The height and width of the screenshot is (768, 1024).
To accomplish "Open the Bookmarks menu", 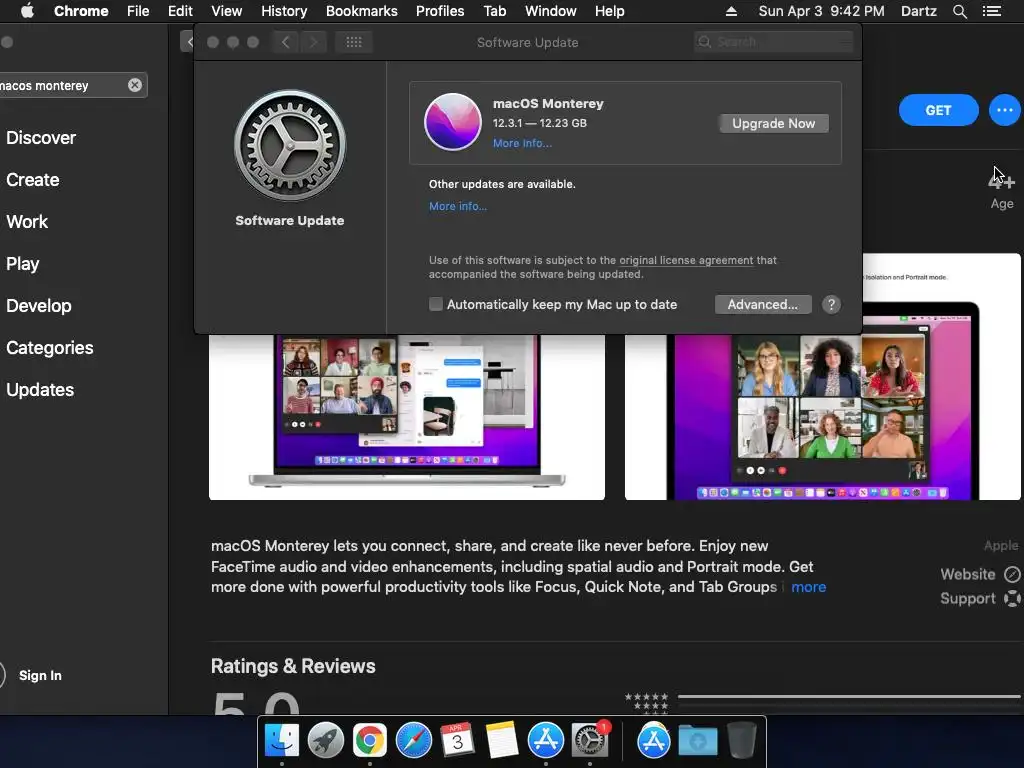I will [362, 11].
